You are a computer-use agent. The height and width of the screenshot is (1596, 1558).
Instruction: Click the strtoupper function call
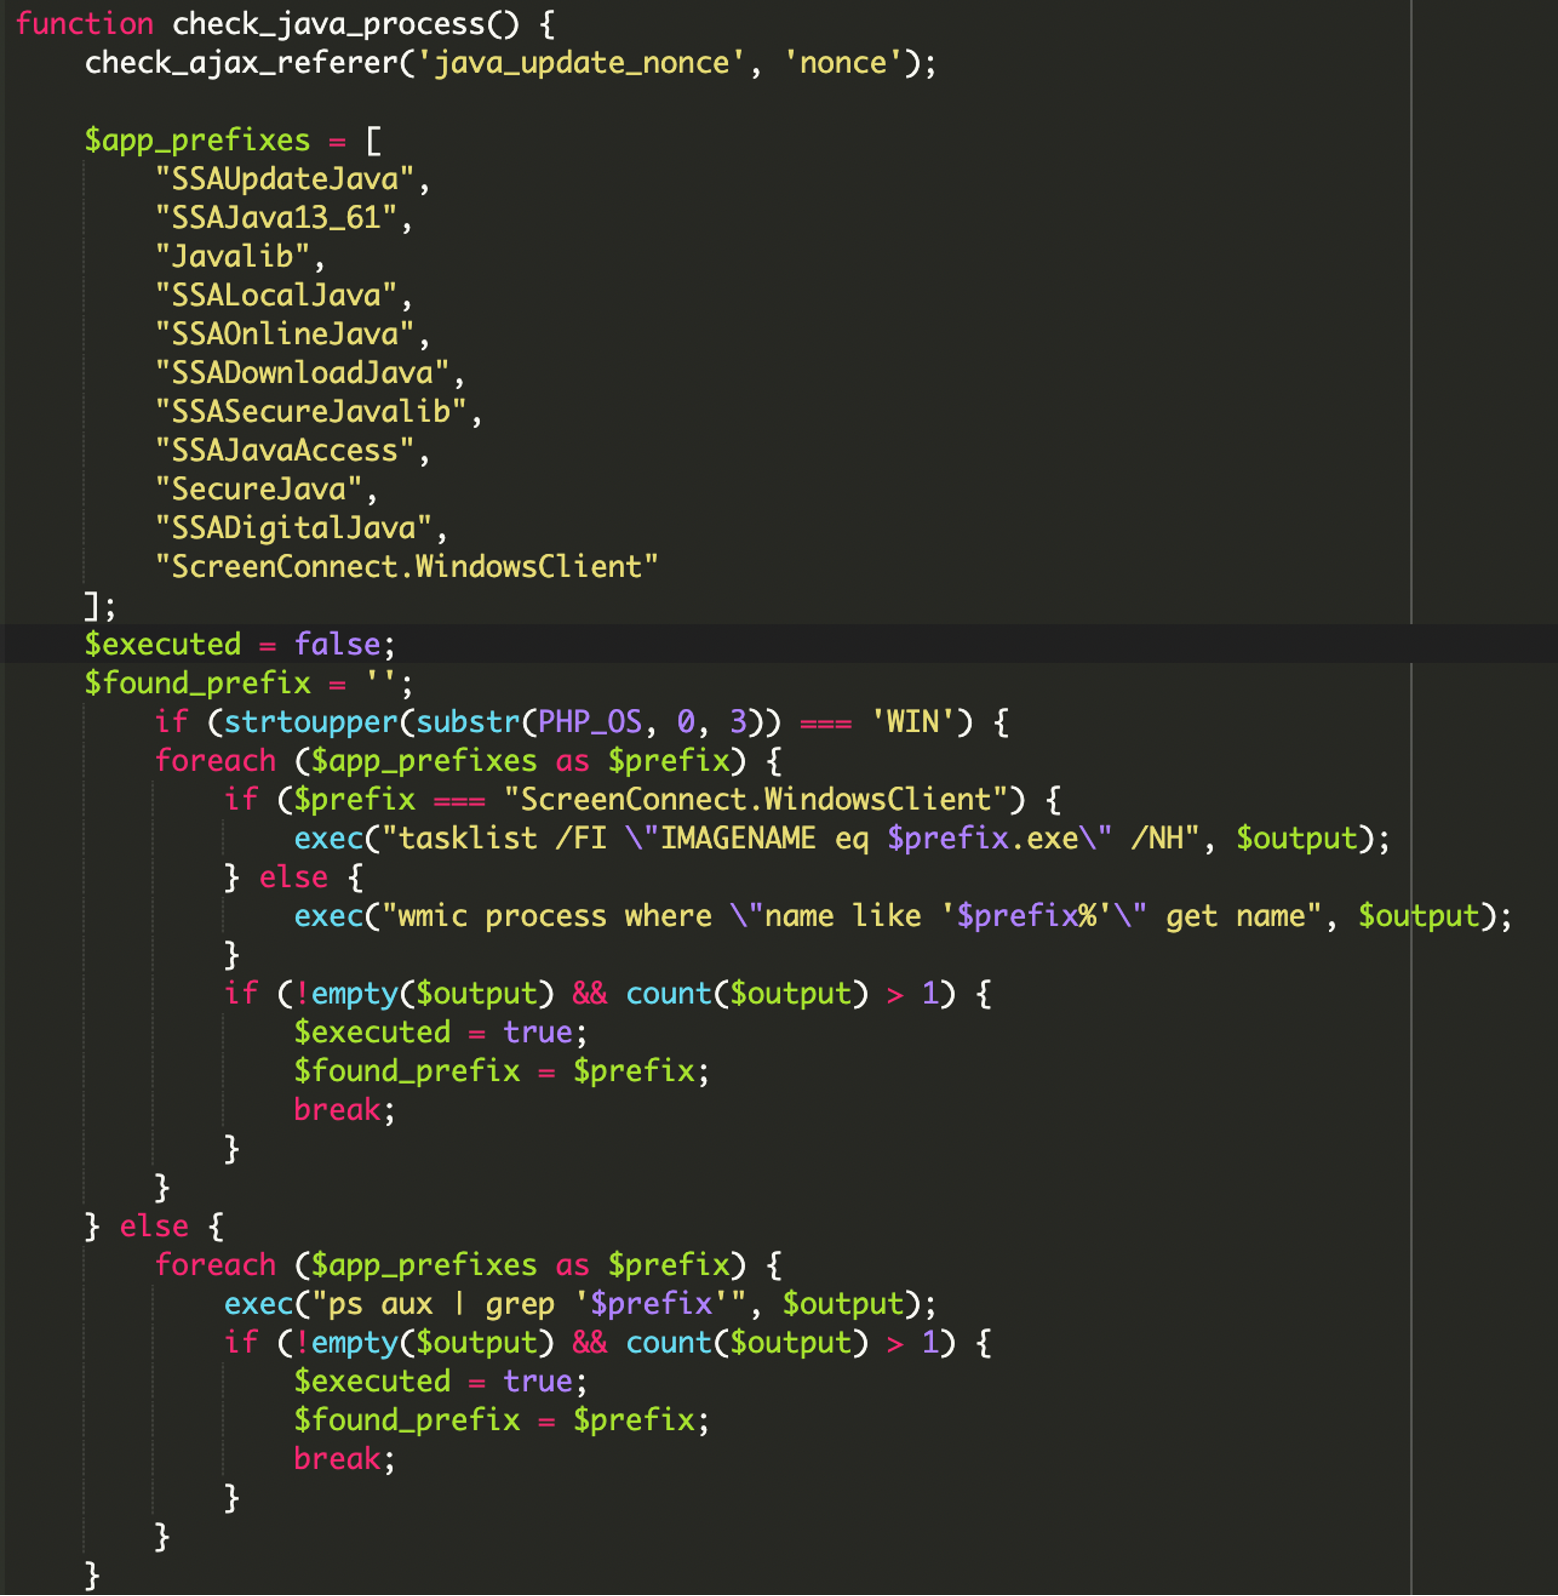311,722
